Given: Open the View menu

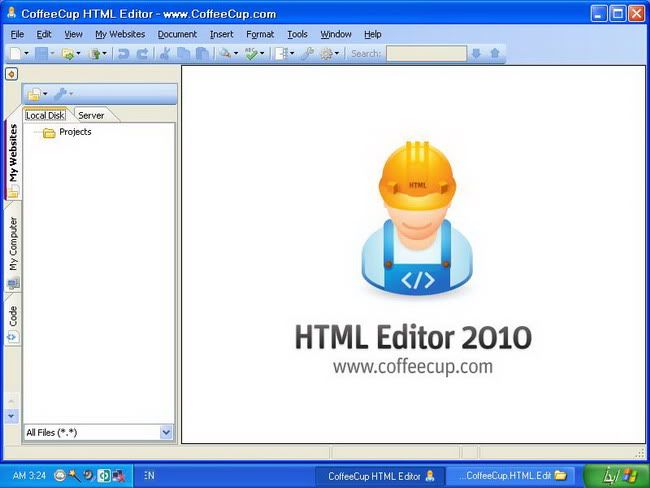Looking at the screenshot, I should coord(73,34).
